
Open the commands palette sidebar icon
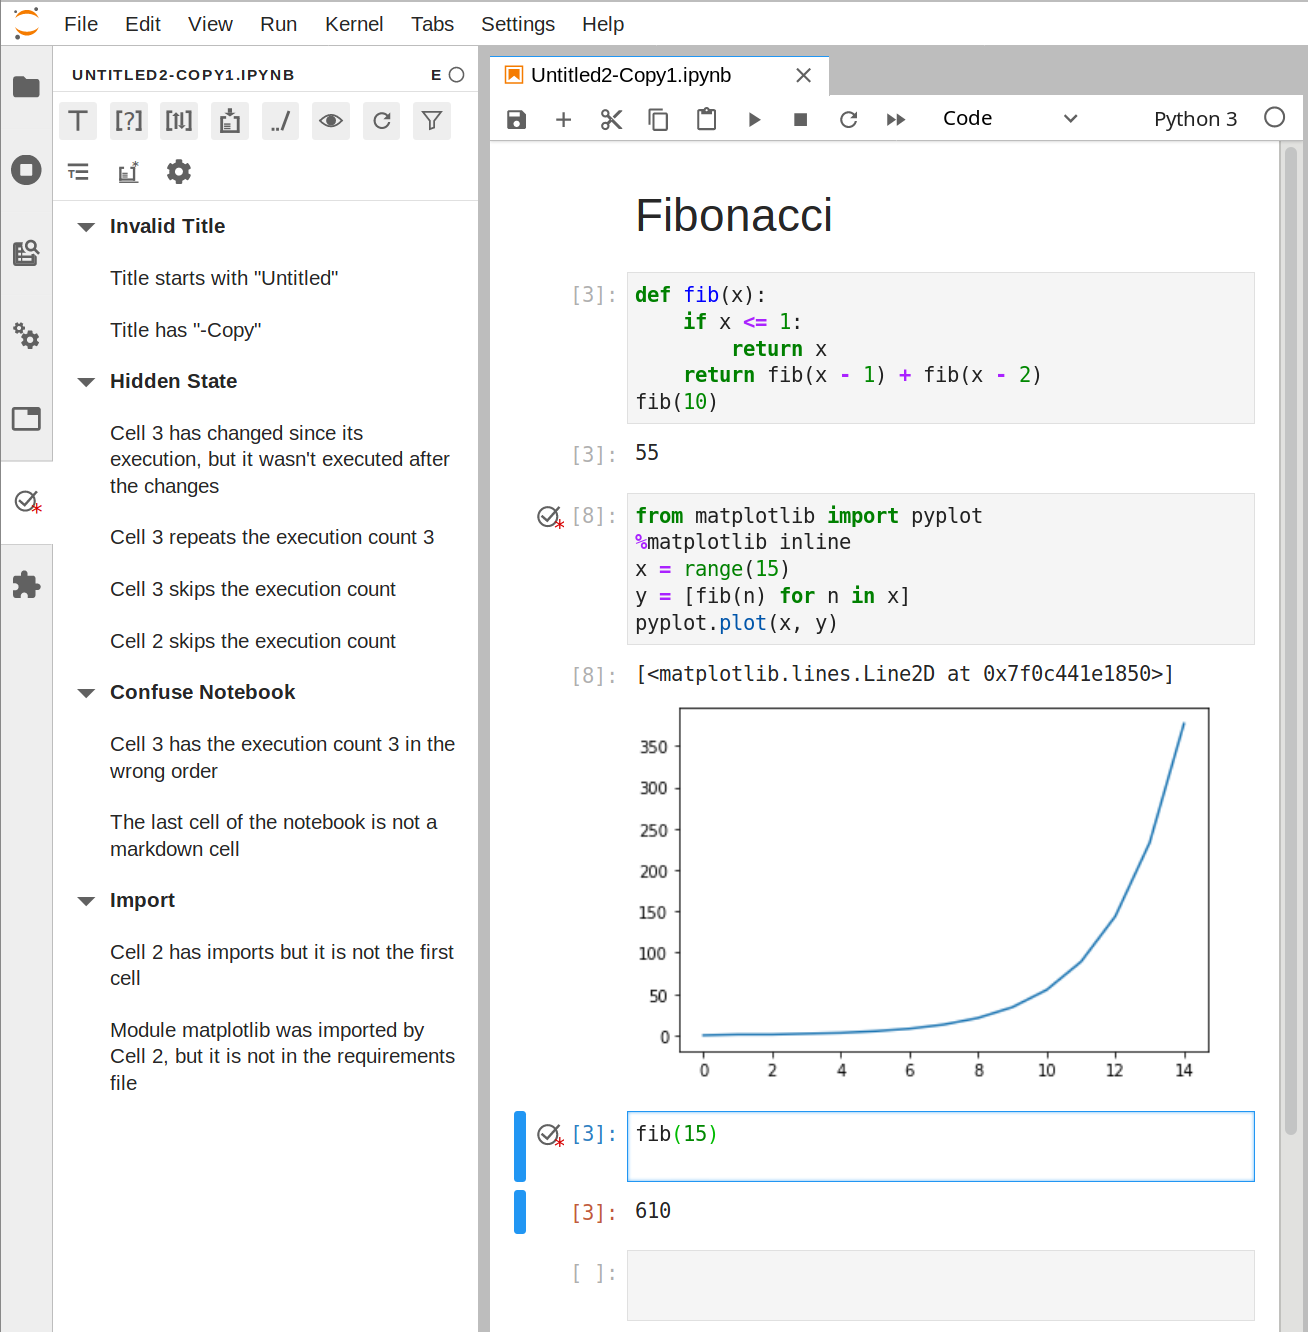point(26,252)
